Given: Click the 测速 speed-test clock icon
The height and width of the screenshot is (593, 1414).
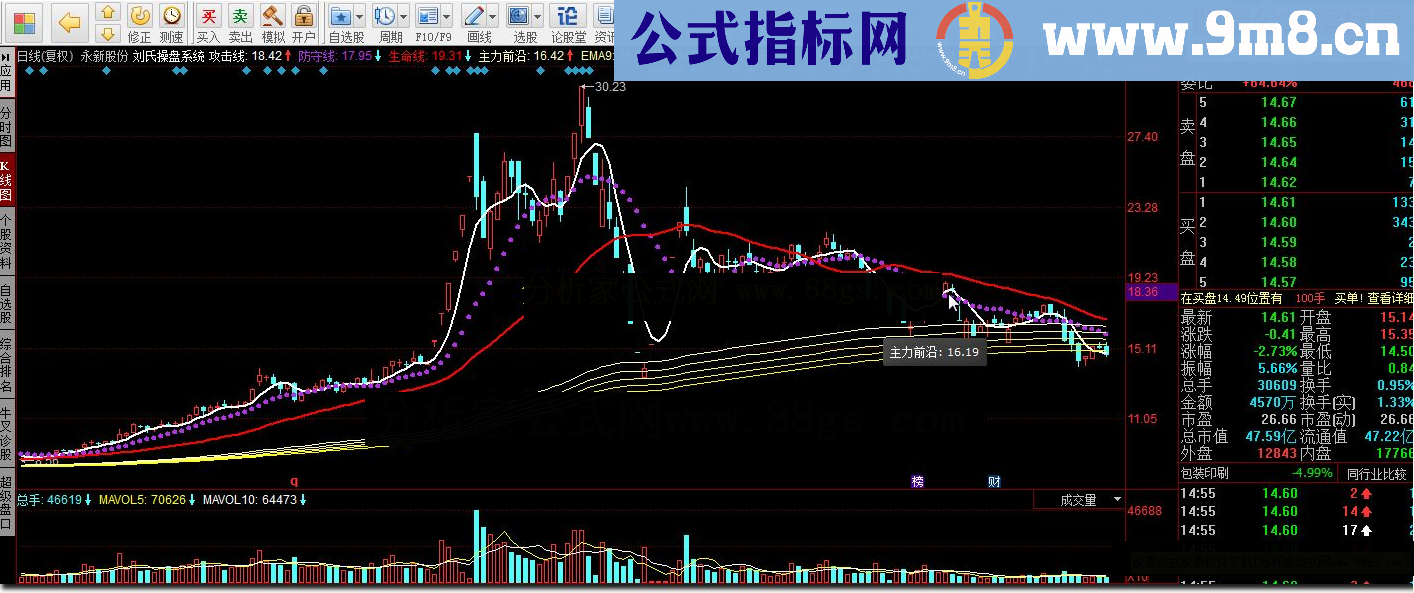Looking at the screenshot, I should [172, 17].
